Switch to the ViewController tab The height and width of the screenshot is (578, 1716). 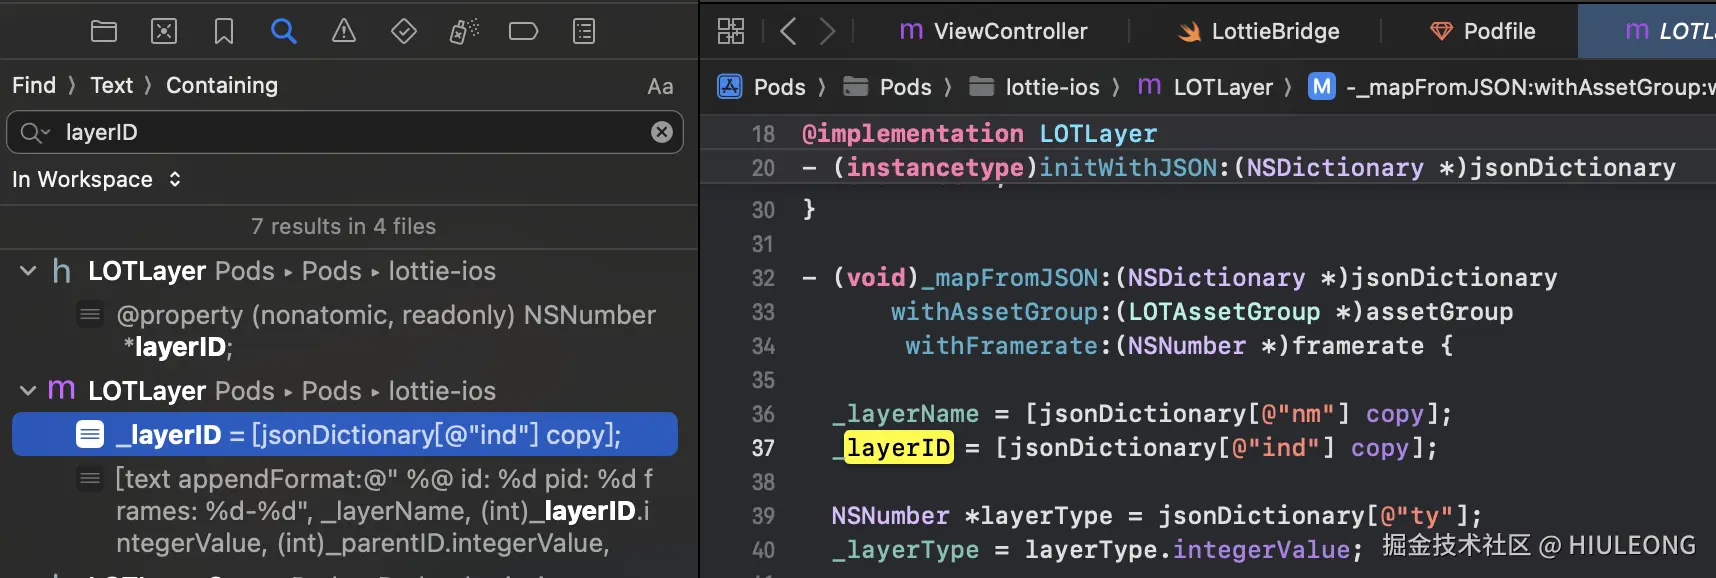tap(993, 32)
